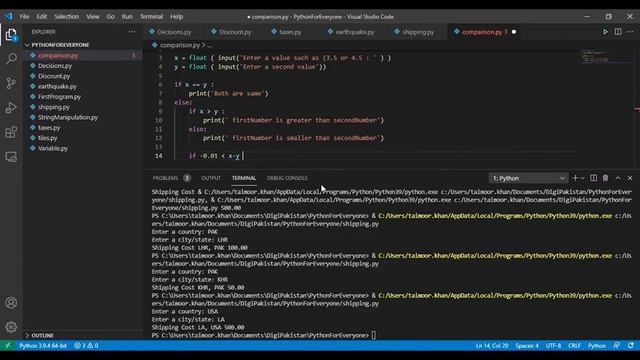Open the Go menu
The height and width of the screenshot is (360, 640).
[111, 17]
